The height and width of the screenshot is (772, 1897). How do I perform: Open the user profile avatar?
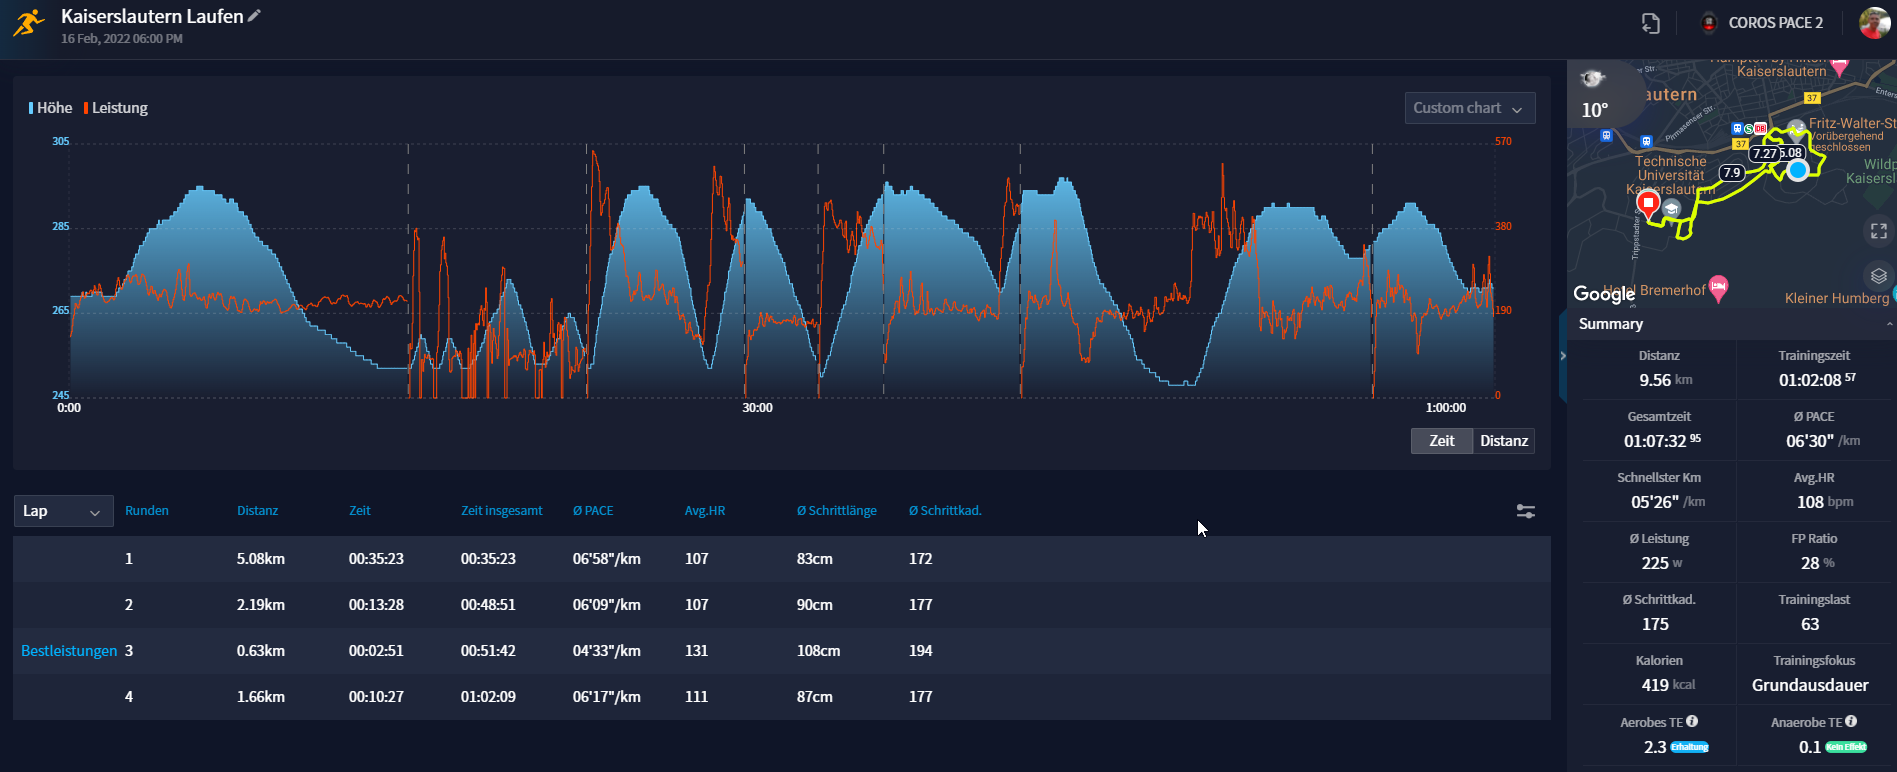point(1874,23)
